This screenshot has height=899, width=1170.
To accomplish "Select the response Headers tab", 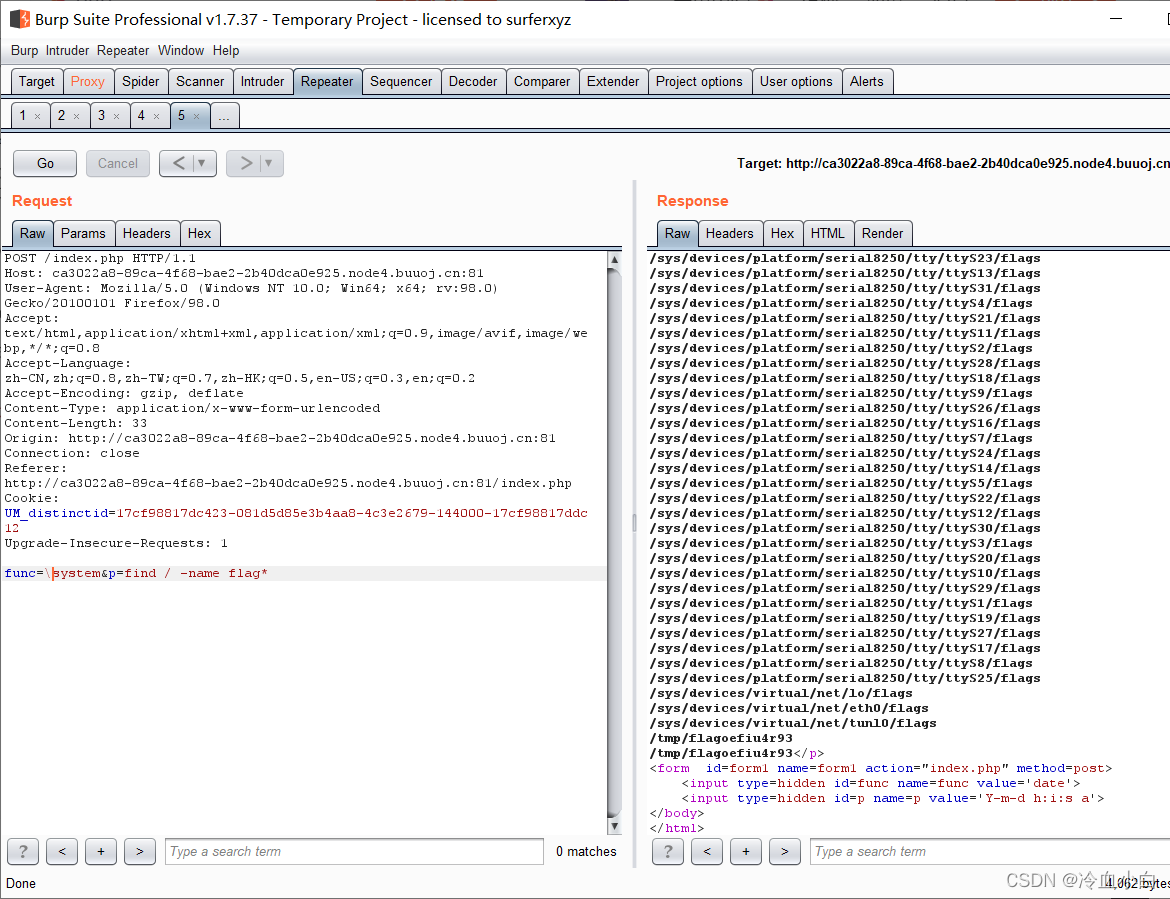I will [729, 234].
